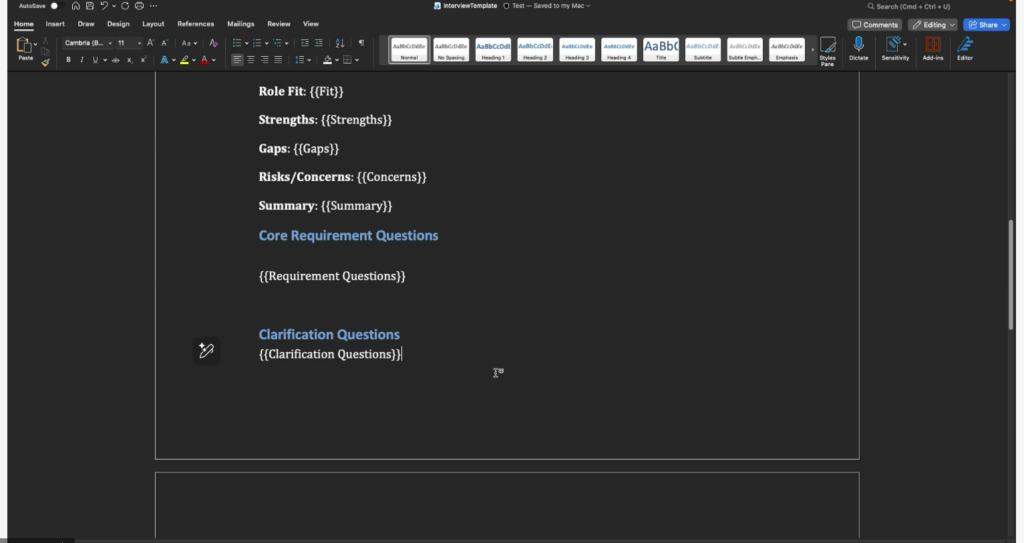Click the Sort A-Z icon
The height and width of the screenshot is (543, 1024).
340,43
